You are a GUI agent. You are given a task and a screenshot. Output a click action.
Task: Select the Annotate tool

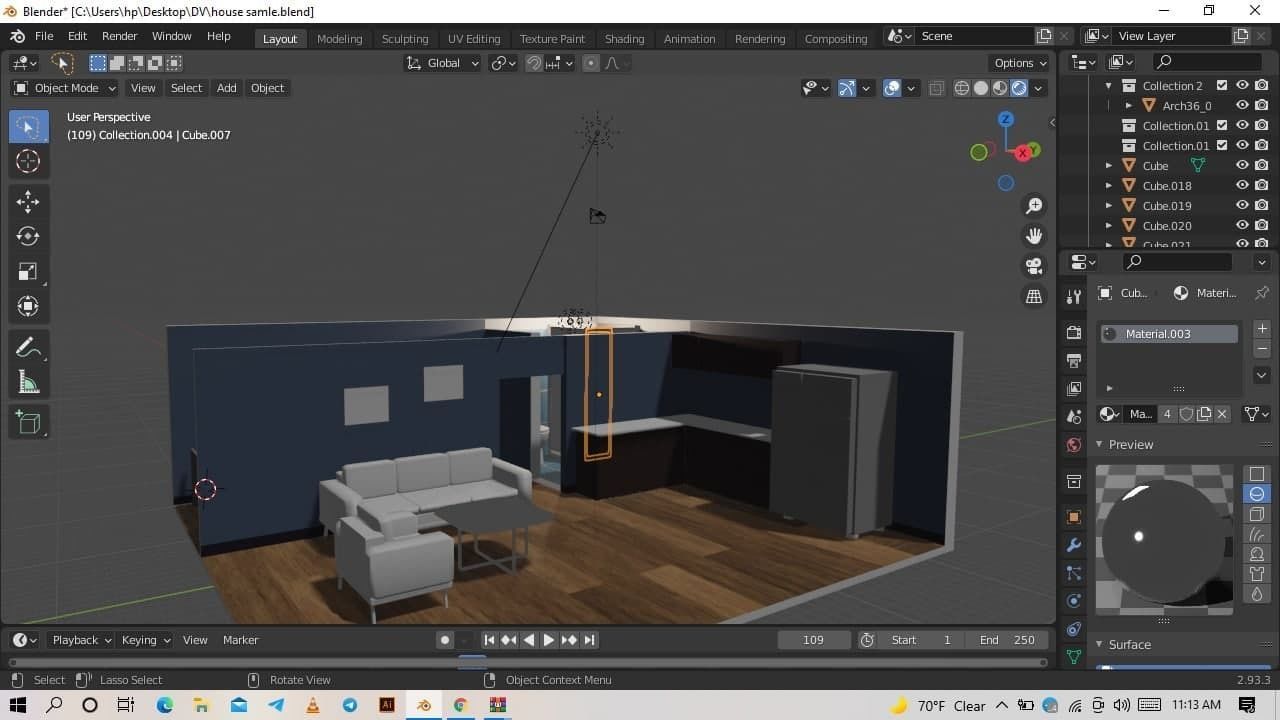(x=28, y=346)
